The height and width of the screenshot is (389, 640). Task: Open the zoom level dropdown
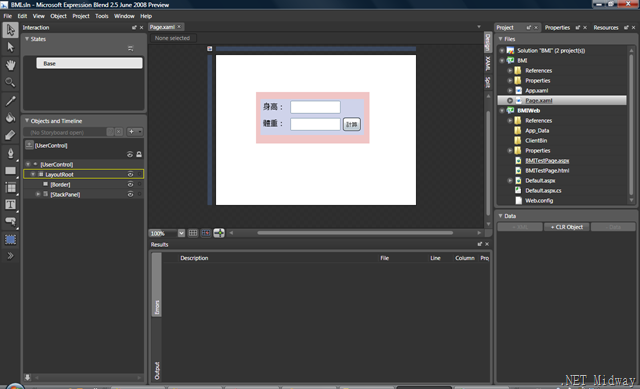coord(181,233)
